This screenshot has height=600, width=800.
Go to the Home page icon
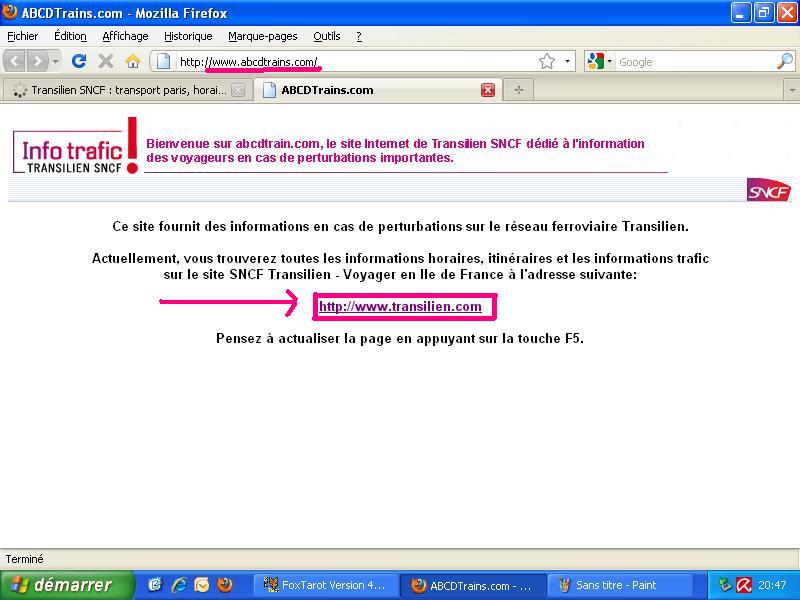[x=132, y=61]
